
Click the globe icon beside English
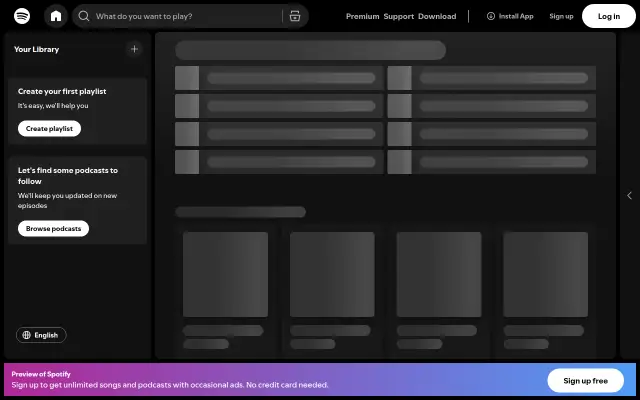[27, 335]
